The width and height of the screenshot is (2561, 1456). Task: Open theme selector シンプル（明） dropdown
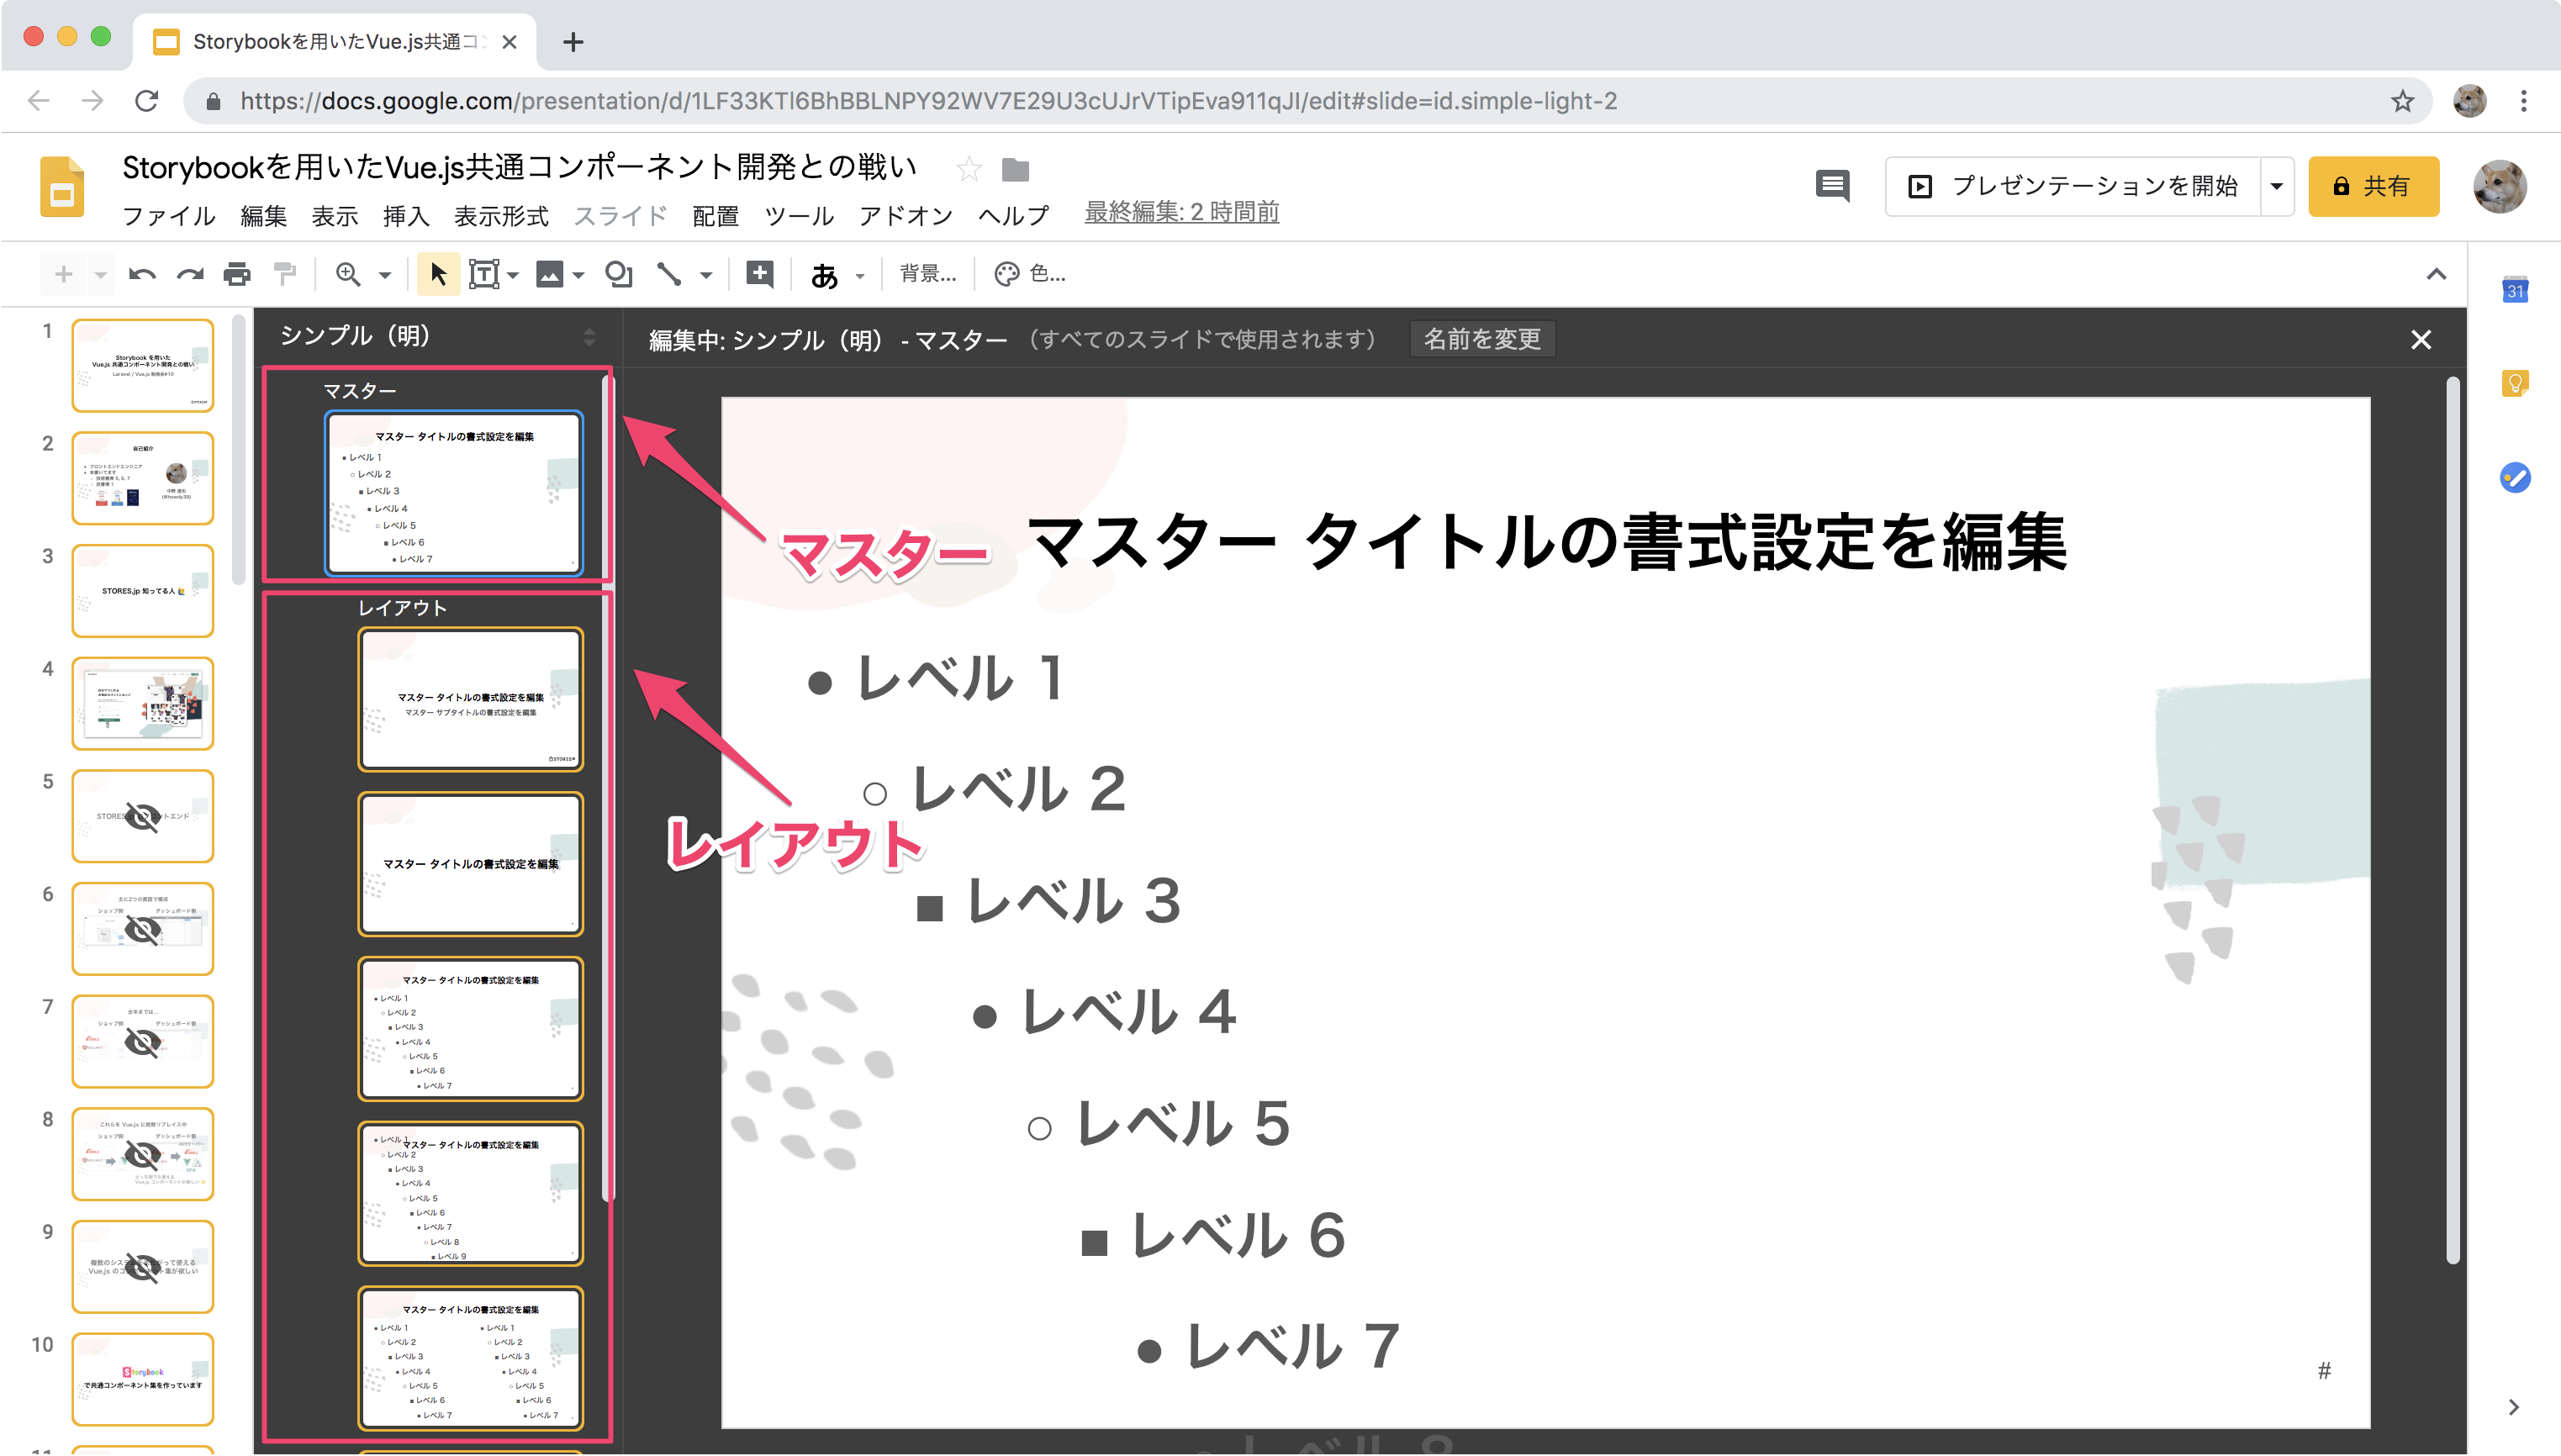pos(436,336)
